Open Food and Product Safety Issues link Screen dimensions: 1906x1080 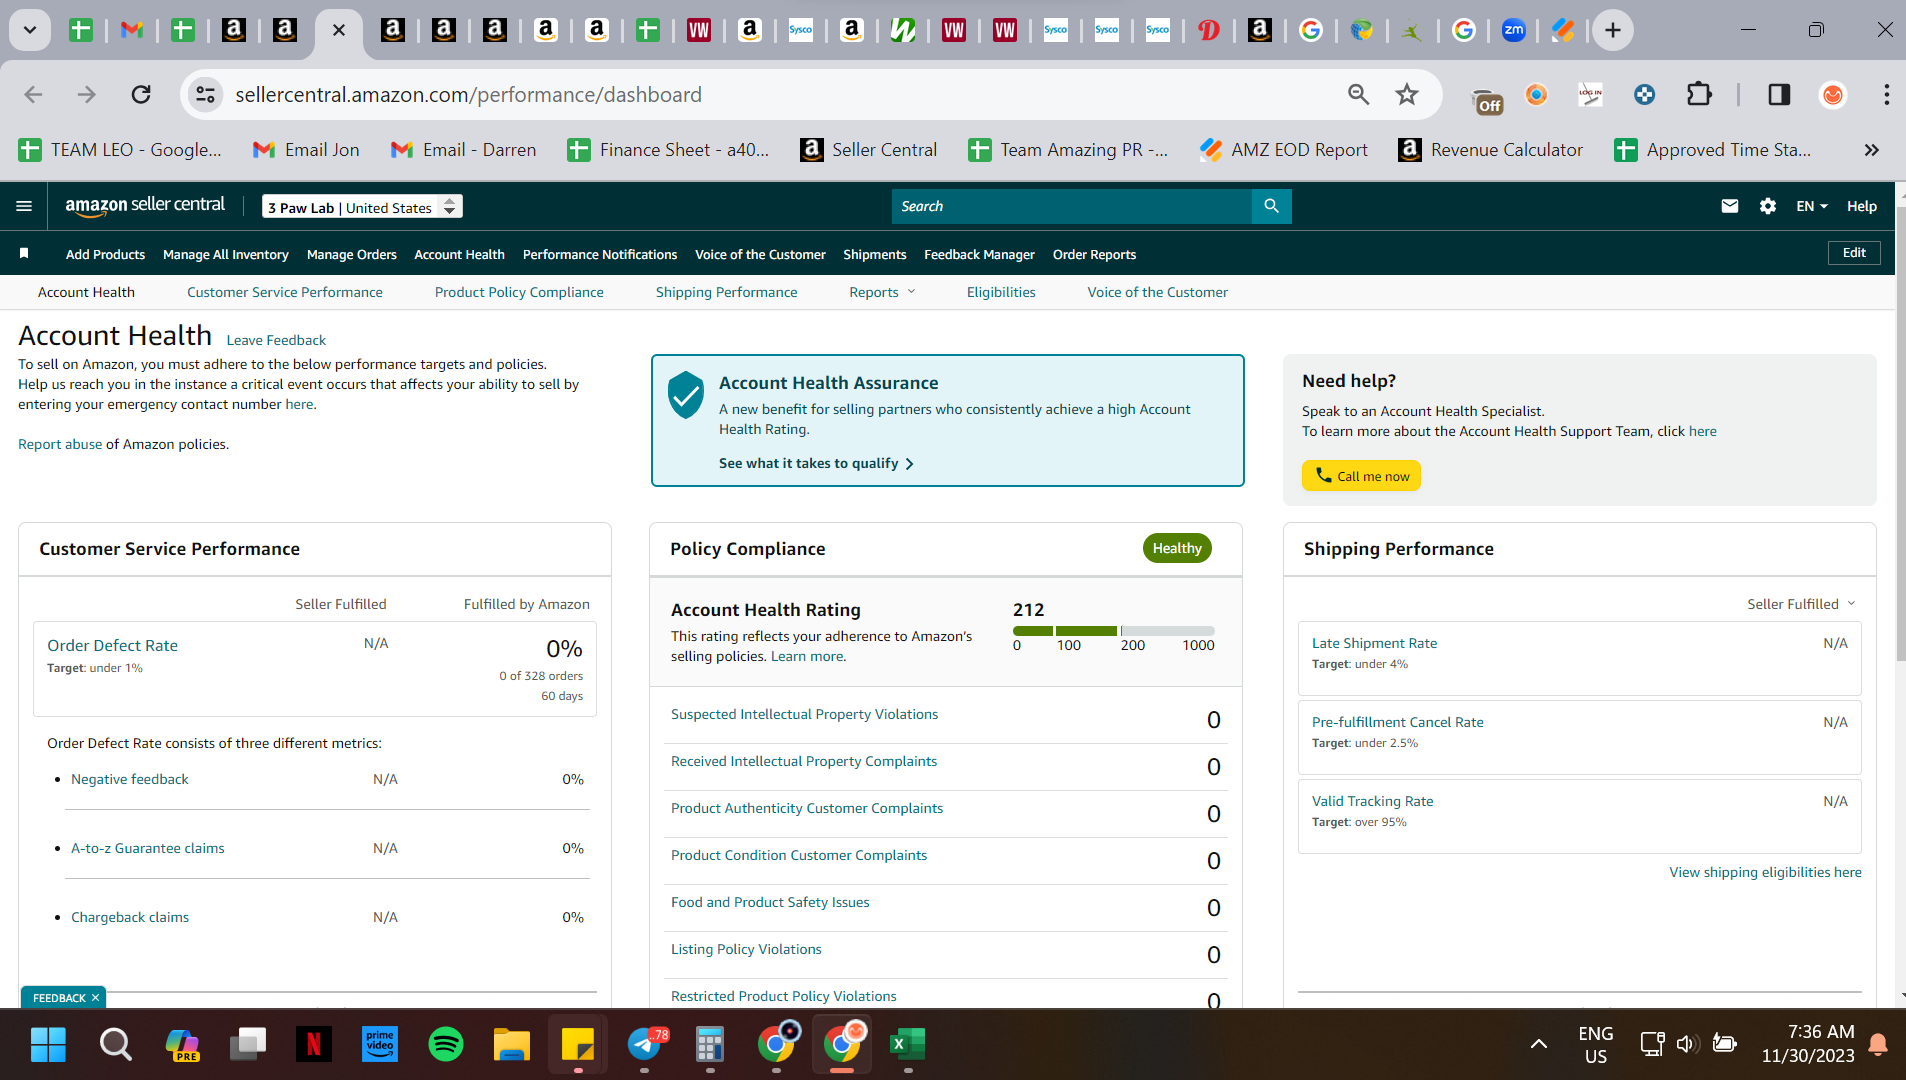[770, 902]
